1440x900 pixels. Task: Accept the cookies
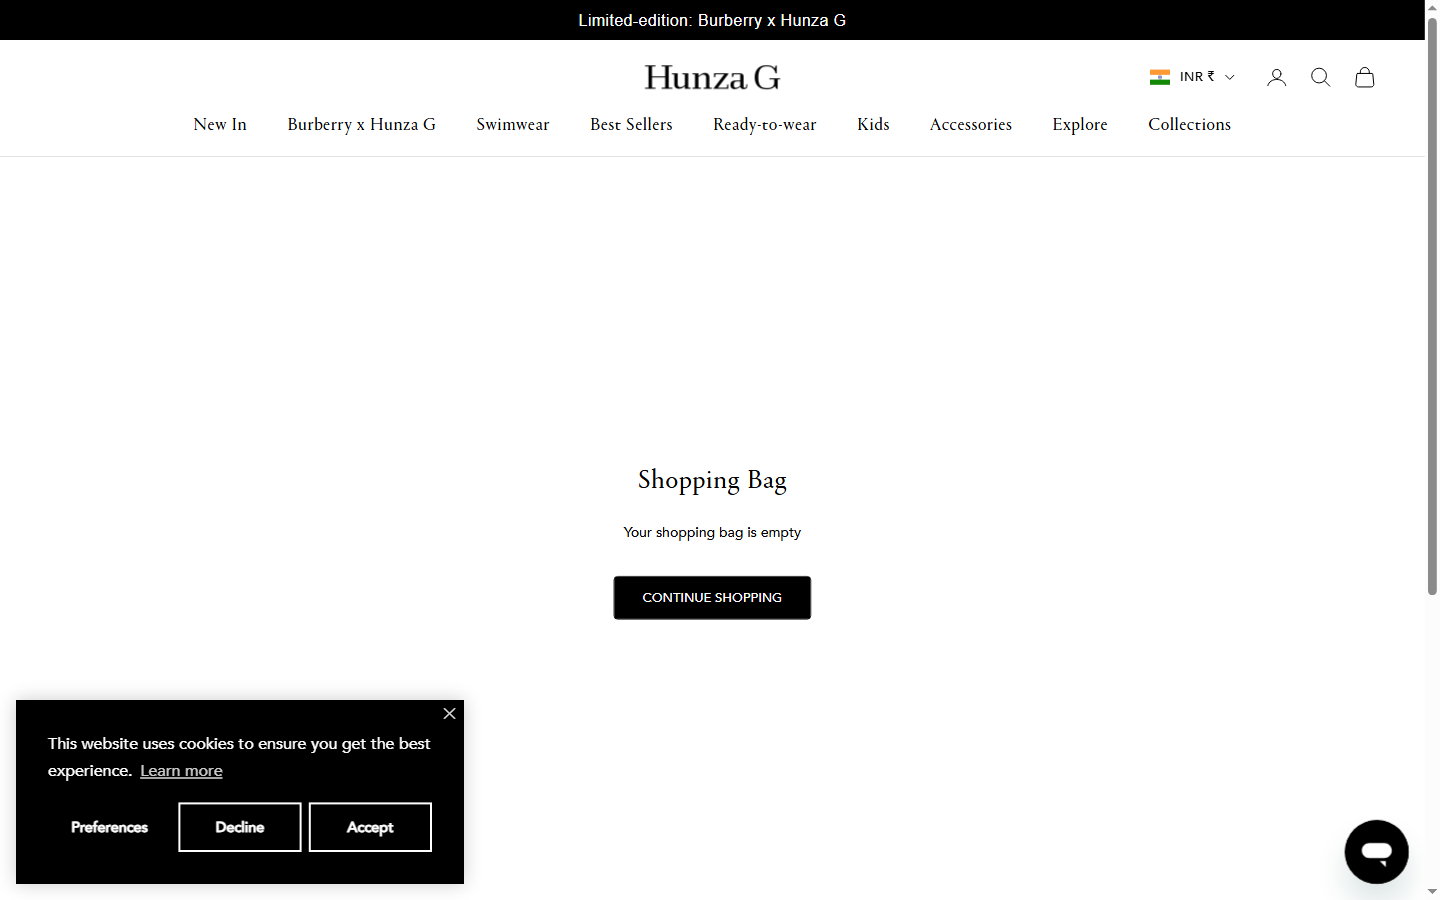click(370, 827)
